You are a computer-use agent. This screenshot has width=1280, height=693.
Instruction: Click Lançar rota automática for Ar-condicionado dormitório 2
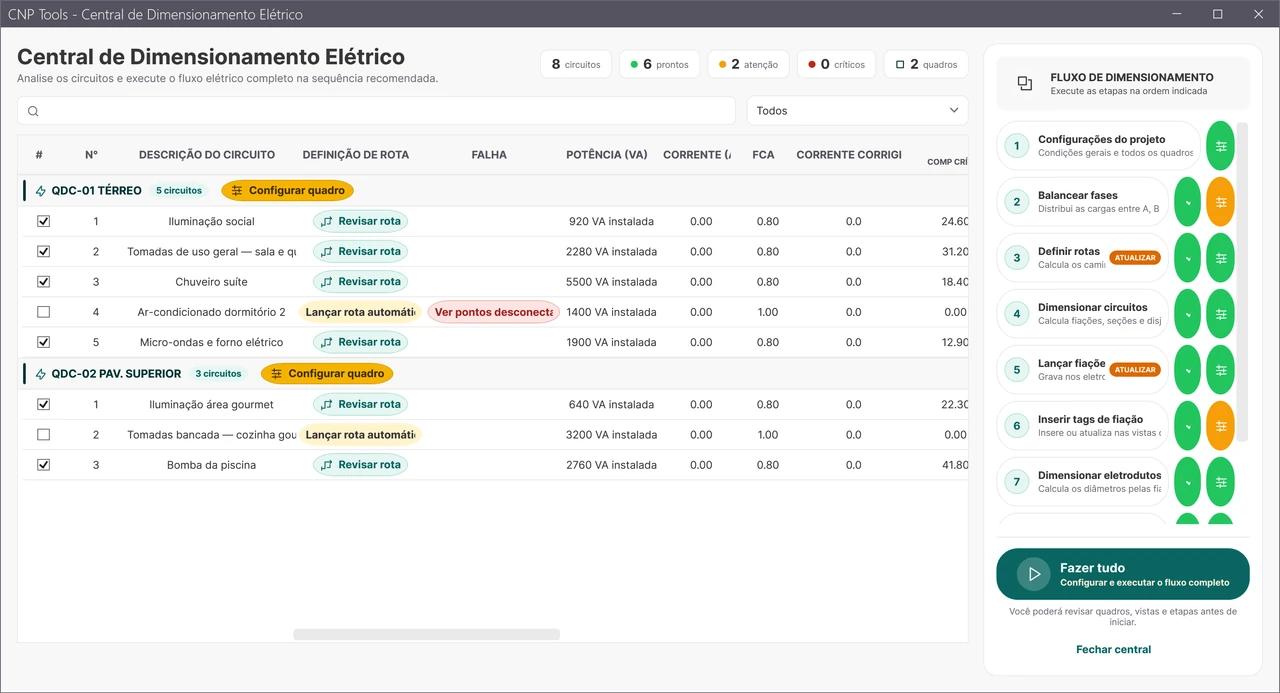coord(360,312)
